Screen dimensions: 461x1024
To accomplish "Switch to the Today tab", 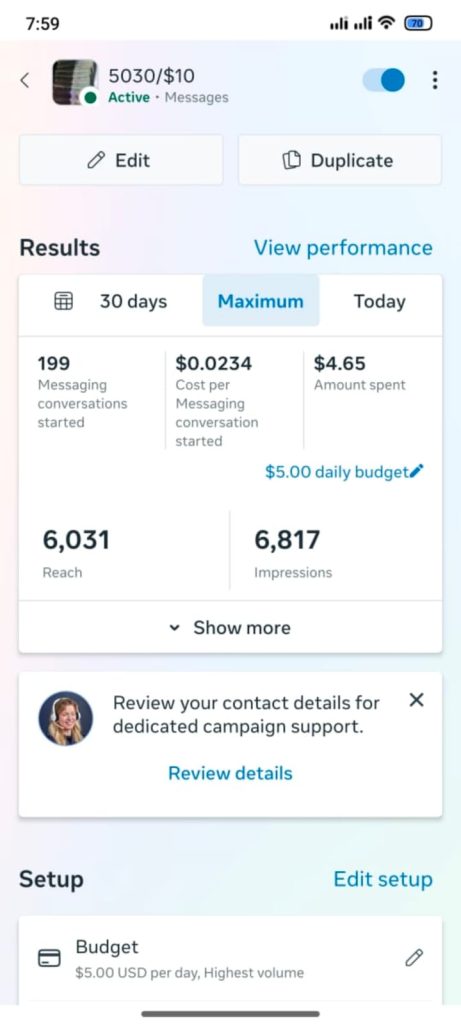I will [379, 301].
